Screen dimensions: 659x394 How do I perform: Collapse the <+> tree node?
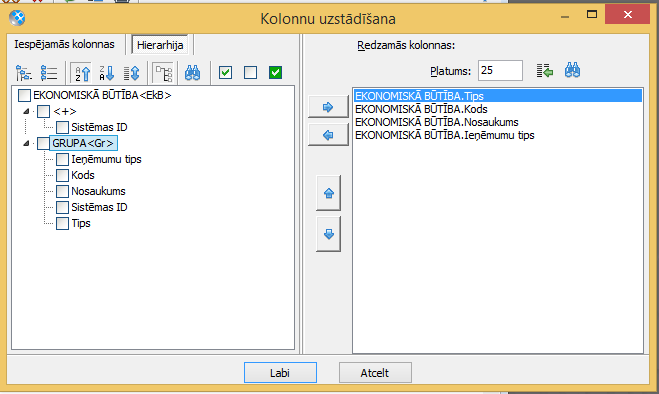tap(26, 111)
